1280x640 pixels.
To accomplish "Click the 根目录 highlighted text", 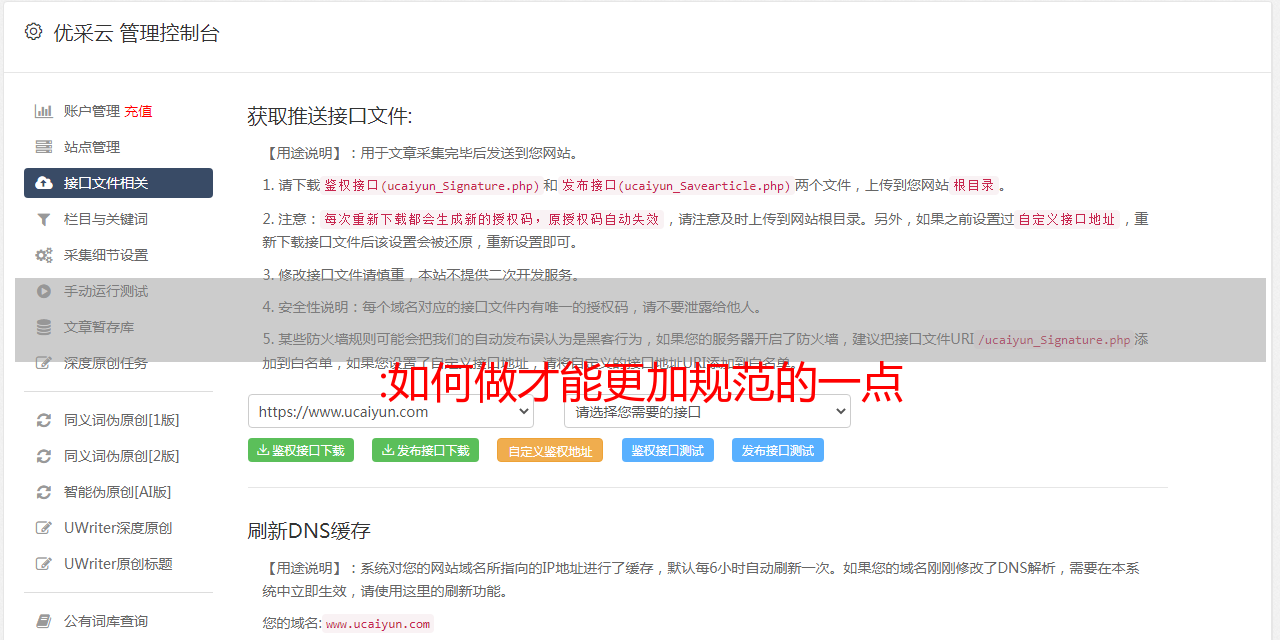I will [974, 185].
